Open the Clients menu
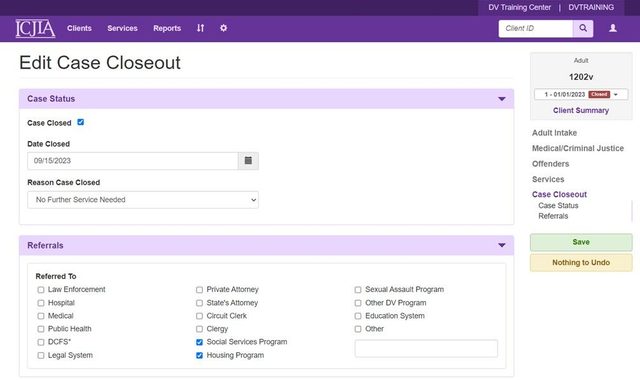Image resolution: width=640 pixels, height=380 pixels. point(79,28)
